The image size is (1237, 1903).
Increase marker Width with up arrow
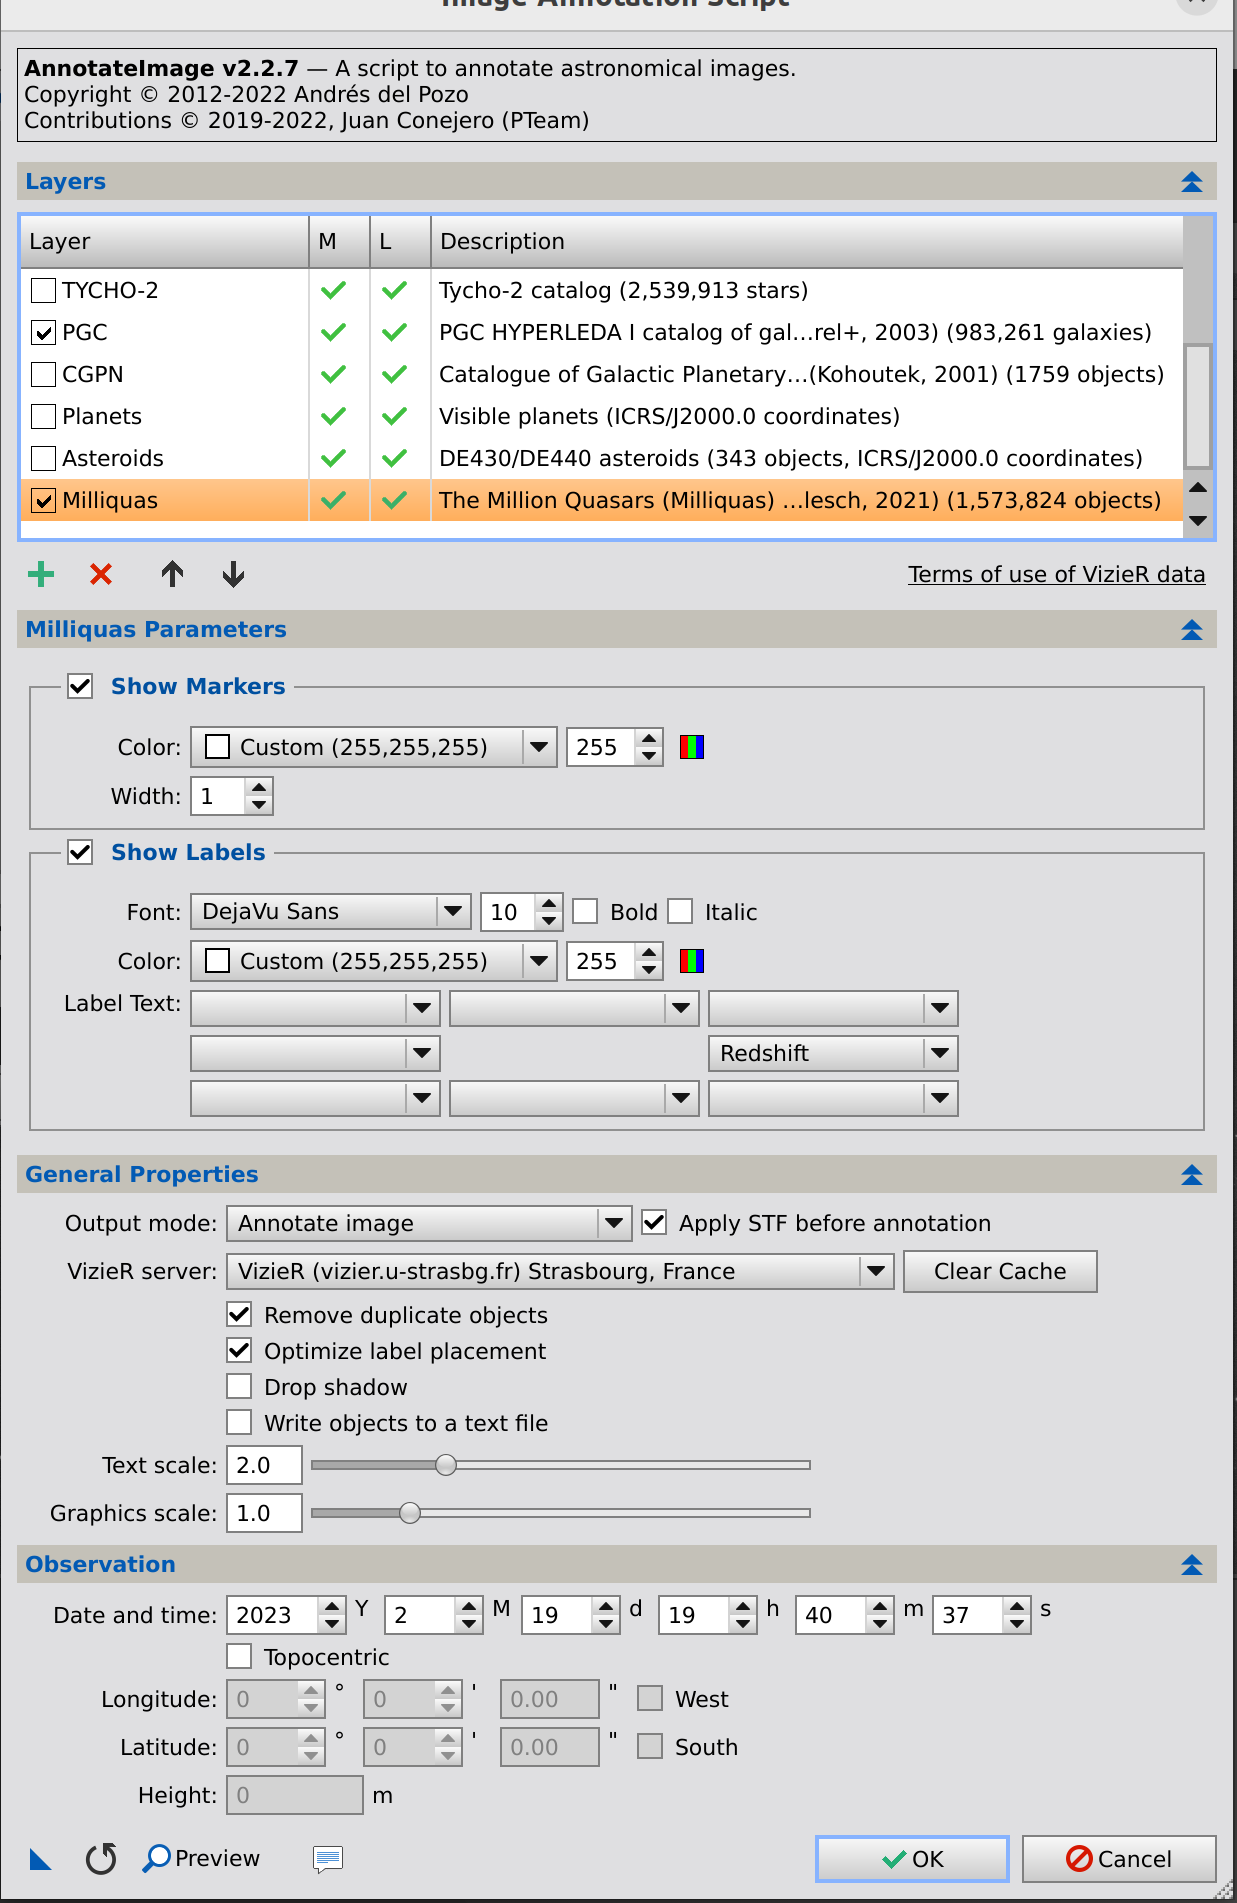259,788
